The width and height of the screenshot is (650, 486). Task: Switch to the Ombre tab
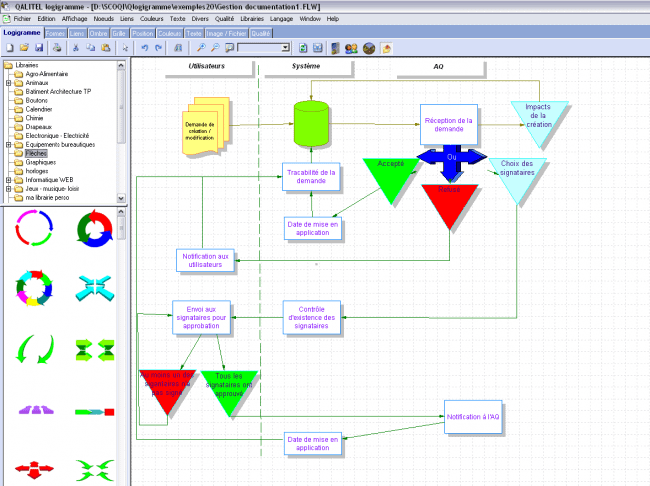click(98, 34)
